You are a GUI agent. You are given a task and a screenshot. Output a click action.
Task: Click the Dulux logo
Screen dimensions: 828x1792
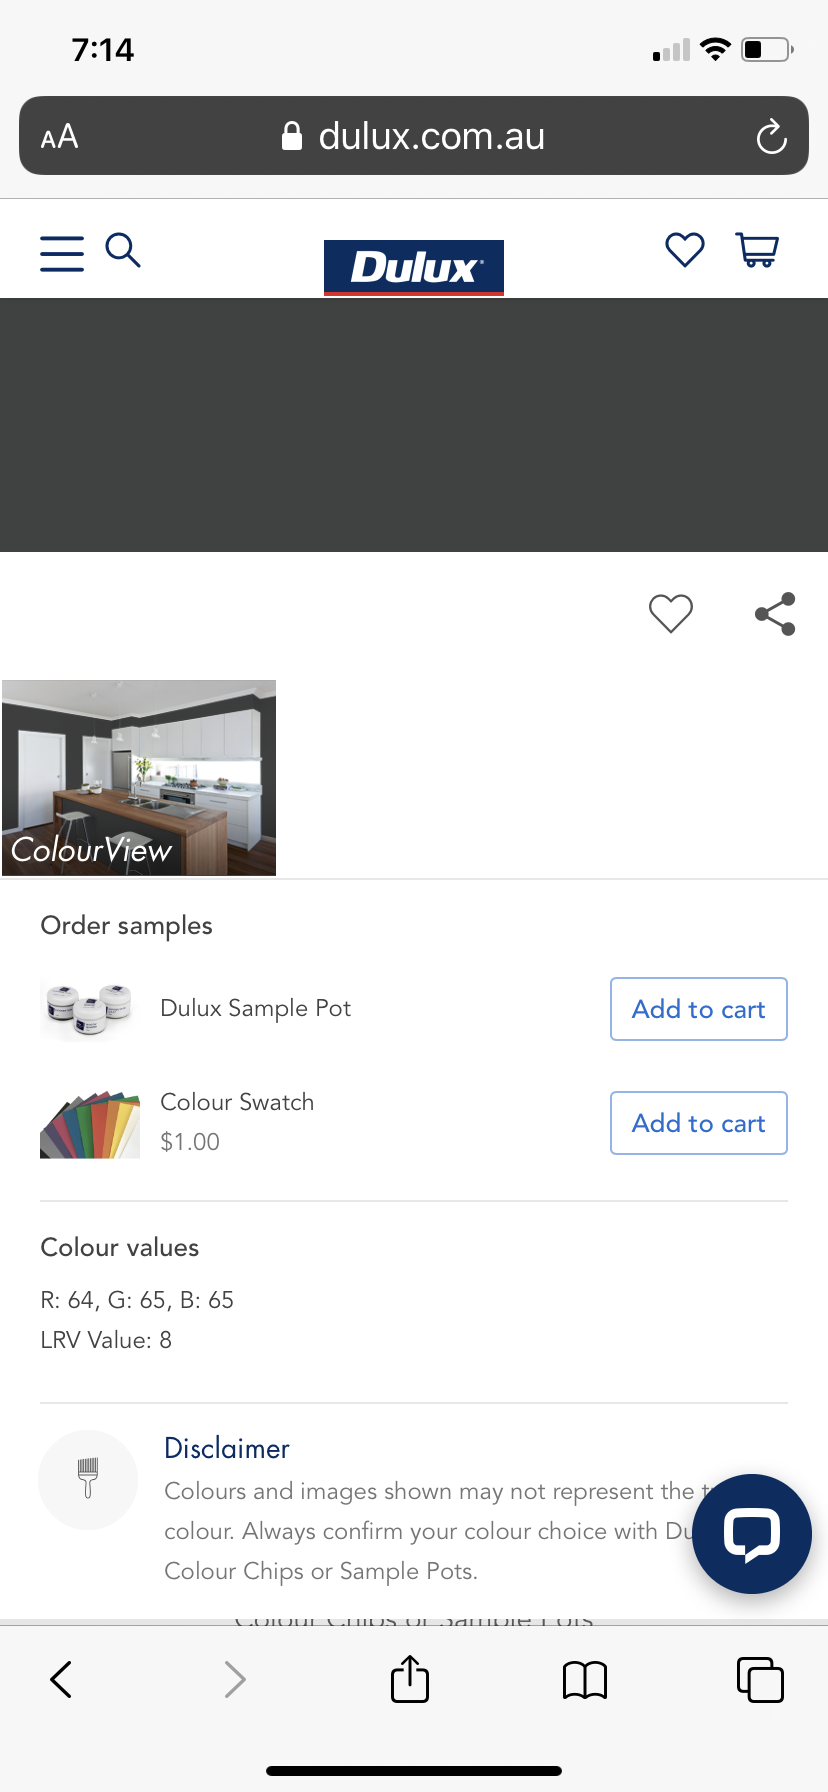414,267
